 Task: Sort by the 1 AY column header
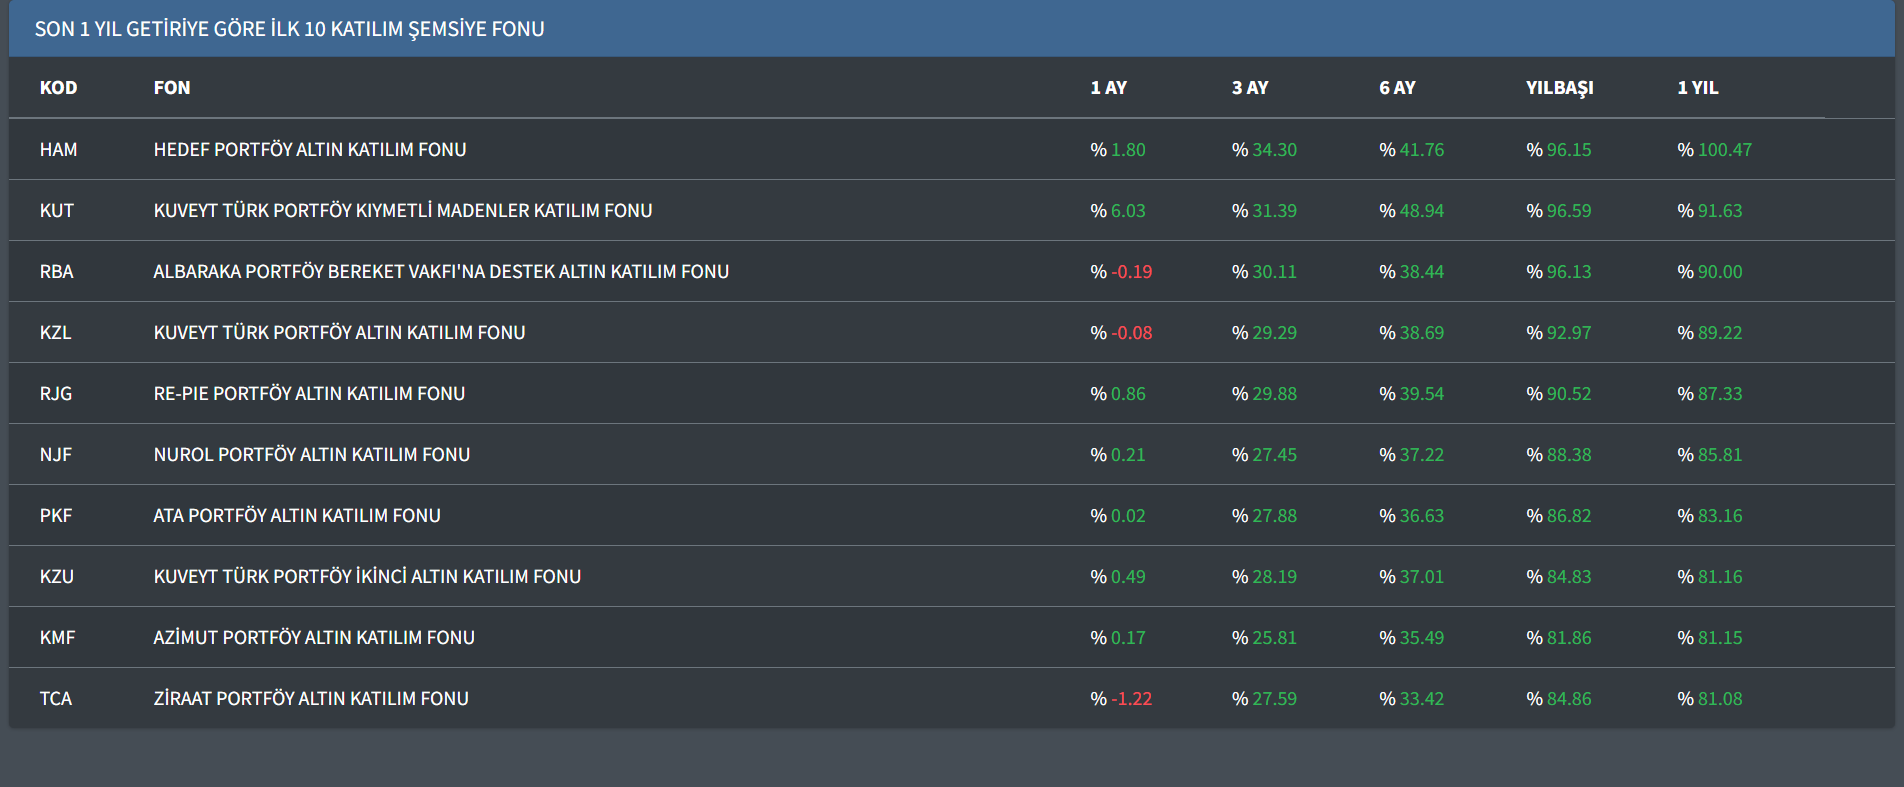click(x=1108, y=88)
